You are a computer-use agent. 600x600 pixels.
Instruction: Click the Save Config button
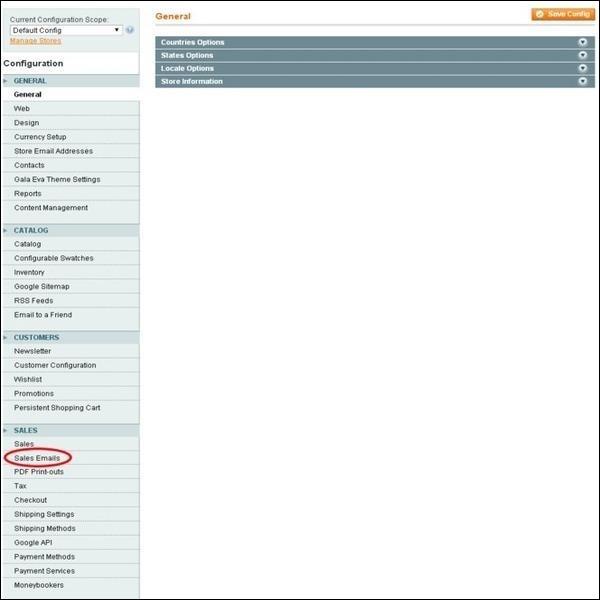tap(563, 14)
